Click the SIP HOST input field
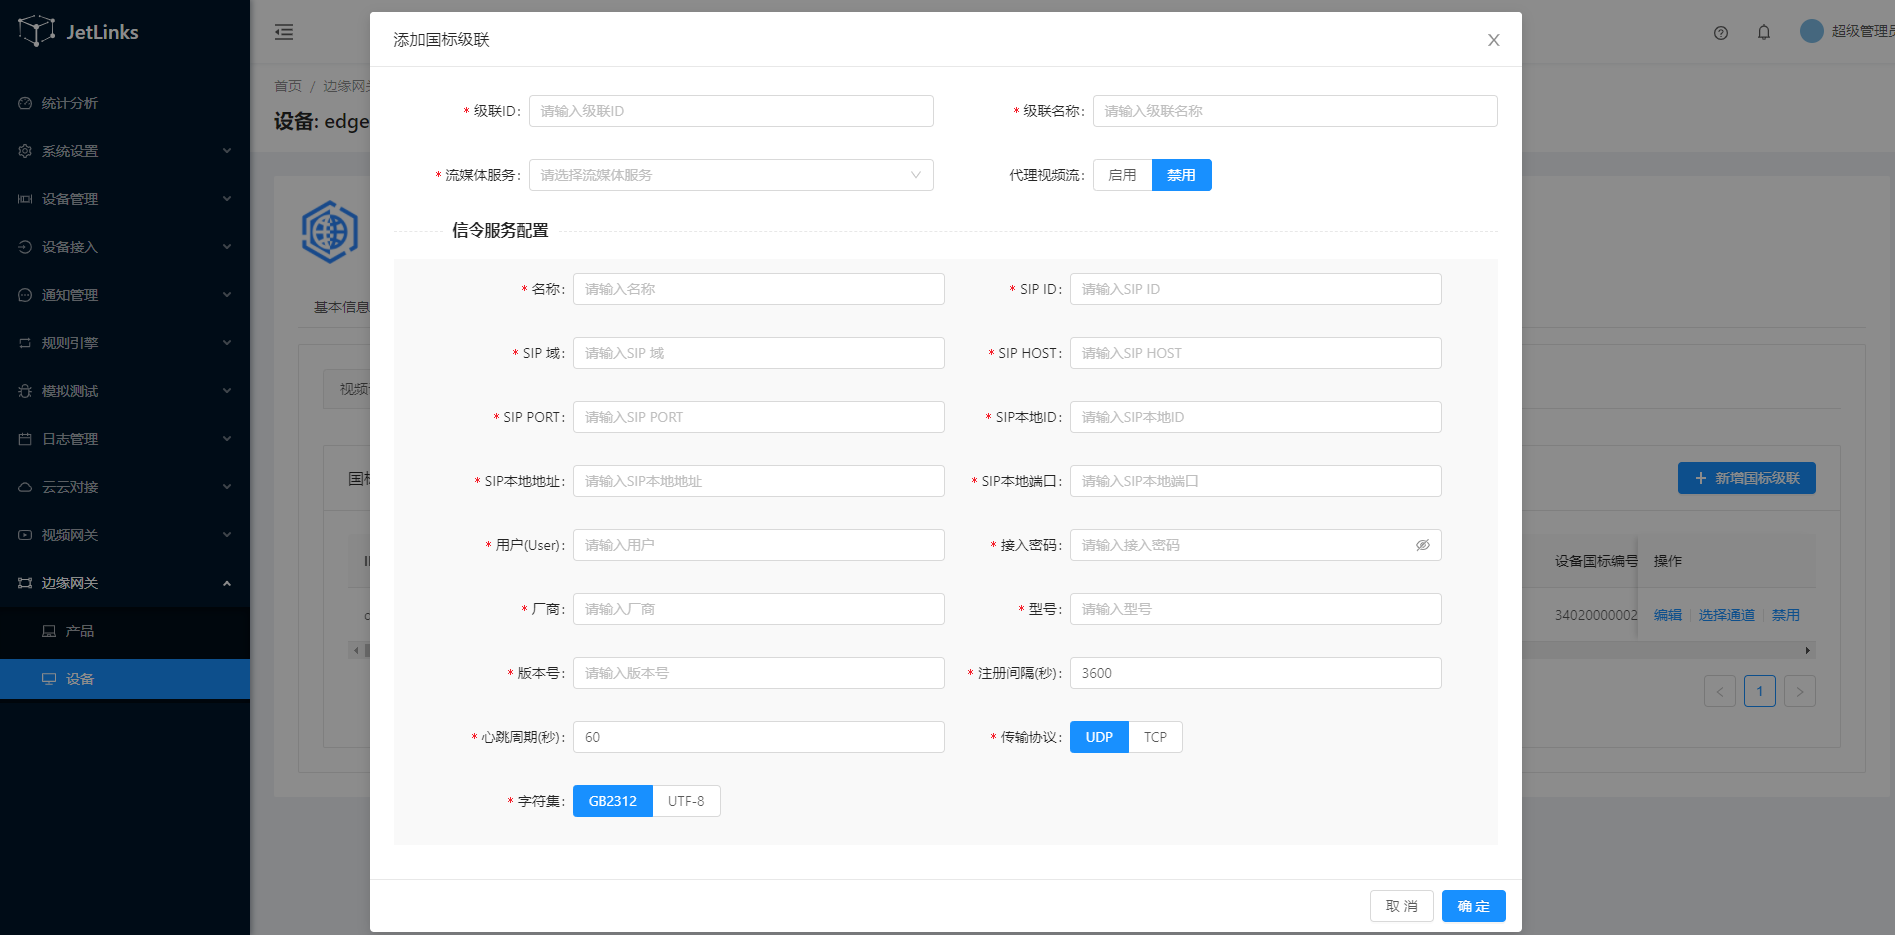Image resolution: width=1895 pixels, height=935 pixels. (1255, 353)
